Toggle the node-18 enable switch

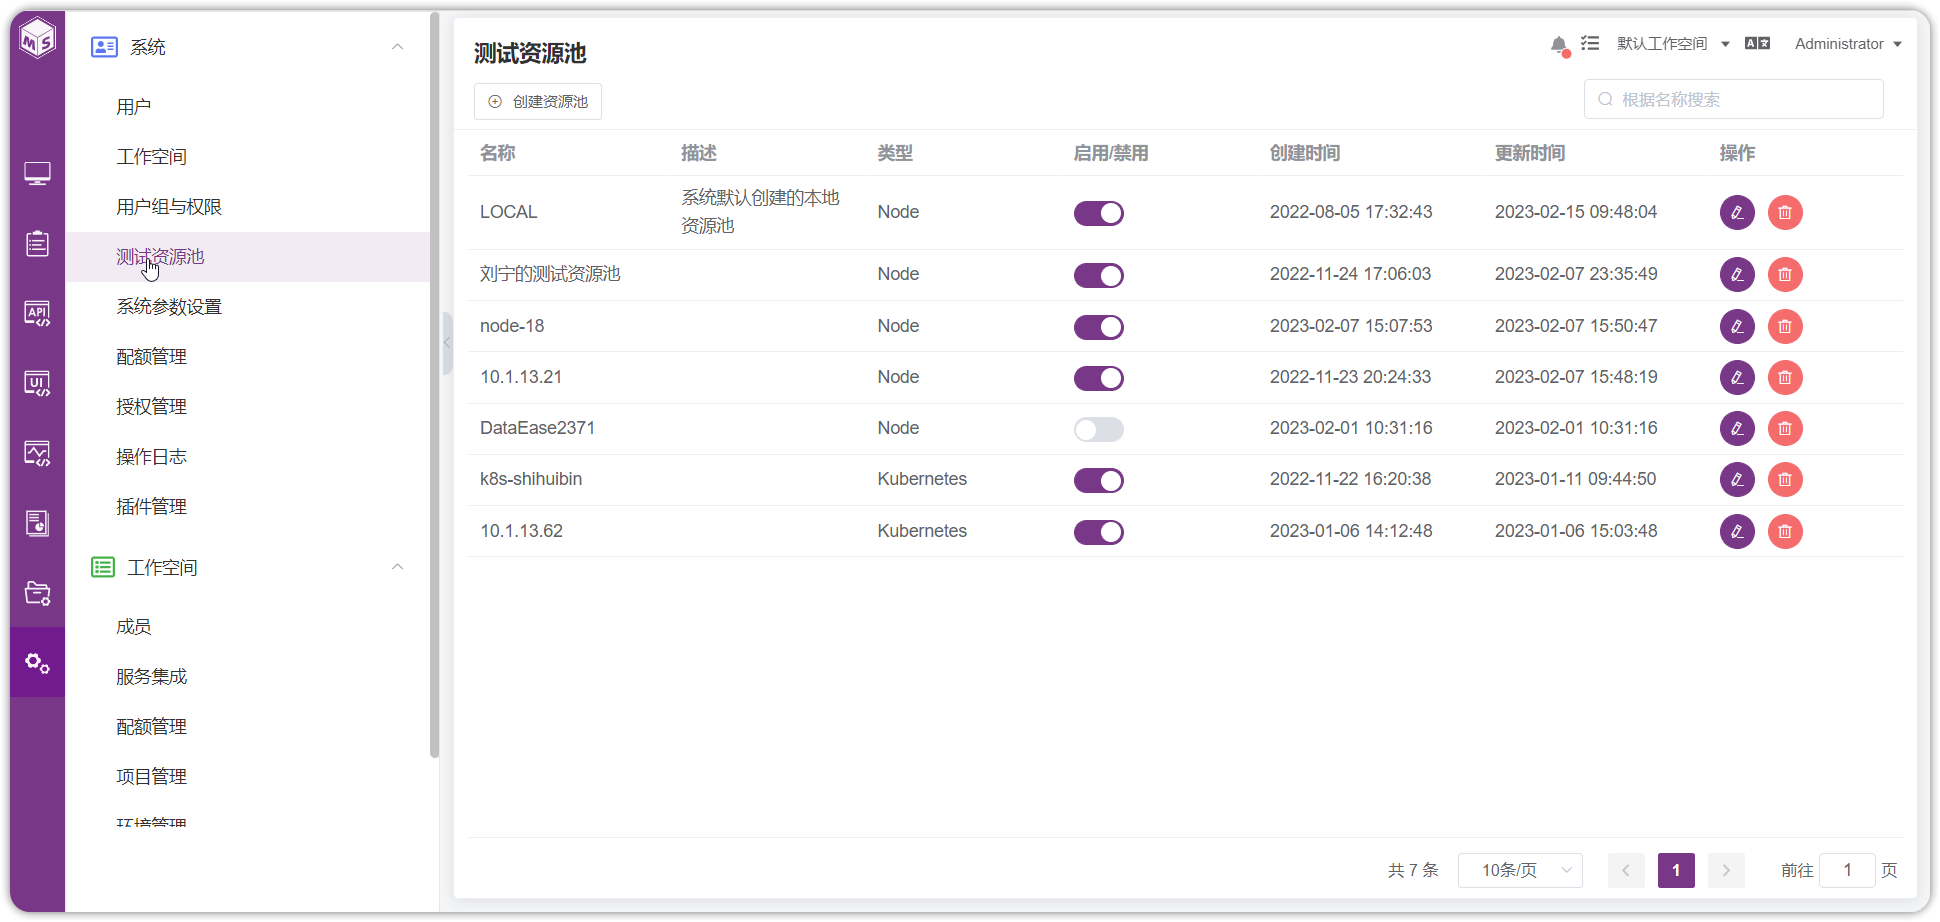coord(1099,327)
